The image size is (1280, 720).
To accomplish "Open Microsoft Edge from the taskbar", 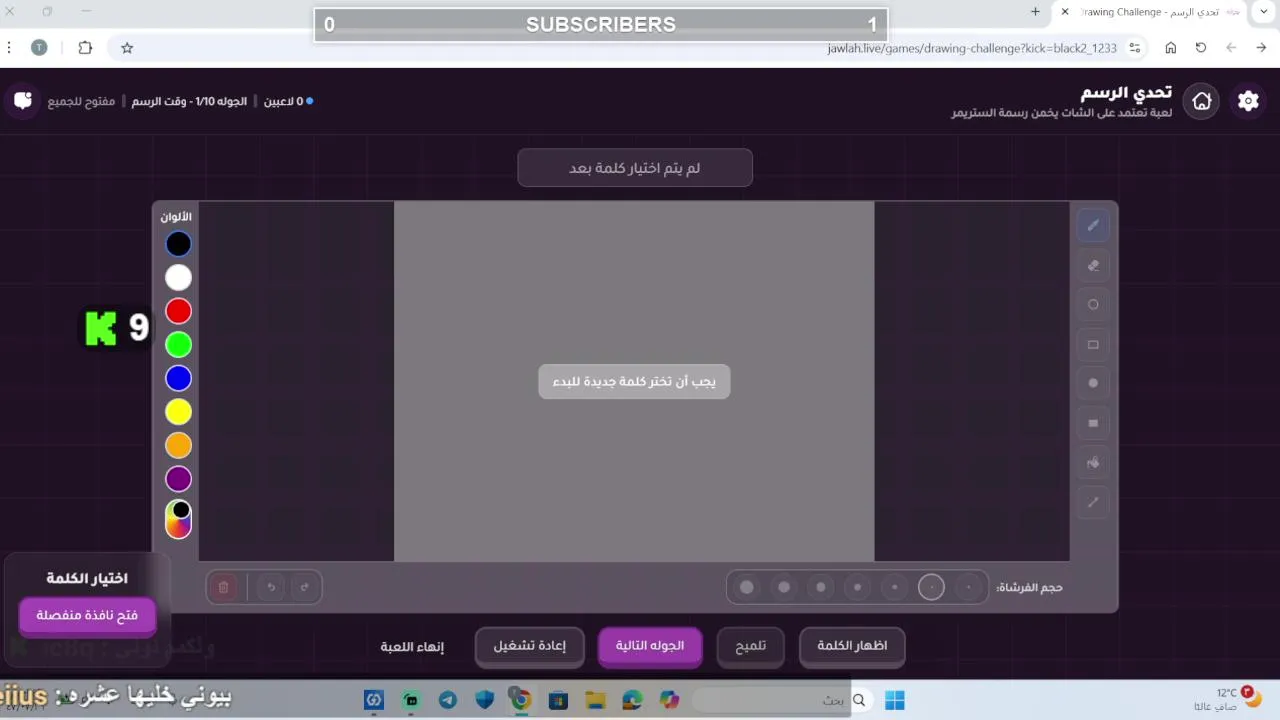I will tap(632, 700).
